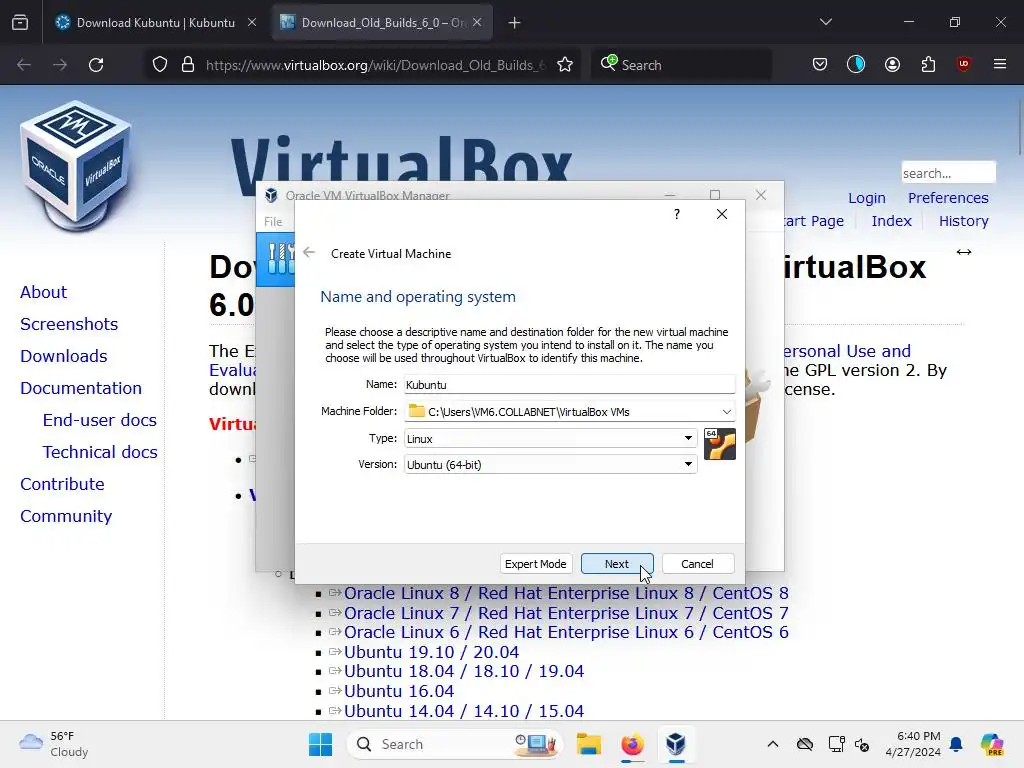Open the History link

[x=963, y=221]
